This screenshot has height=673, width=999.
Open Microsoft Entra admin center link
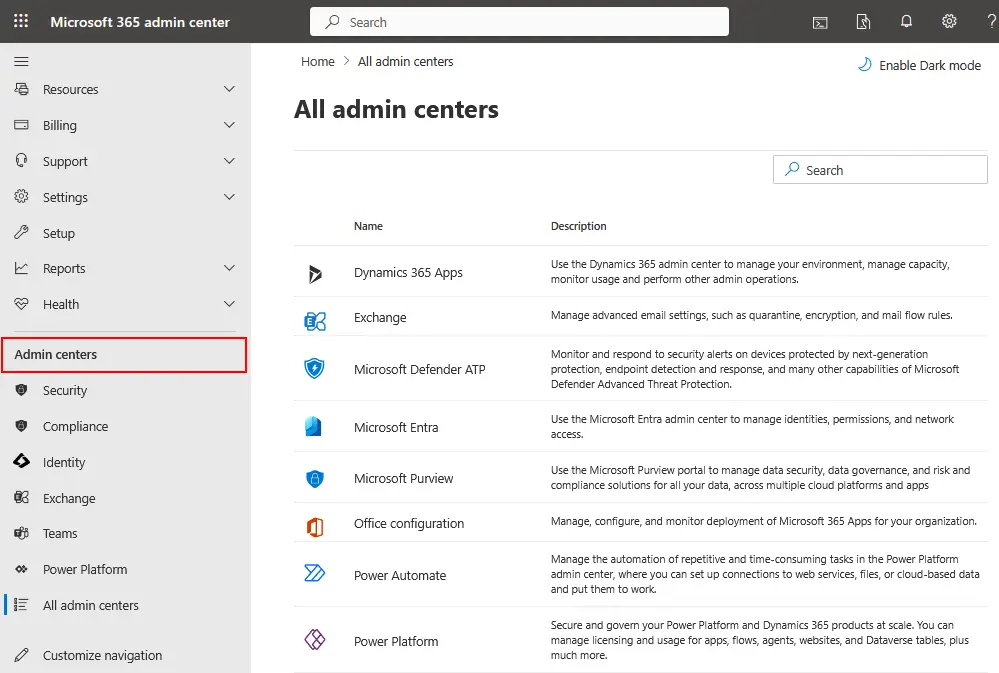tap(396, 427)
